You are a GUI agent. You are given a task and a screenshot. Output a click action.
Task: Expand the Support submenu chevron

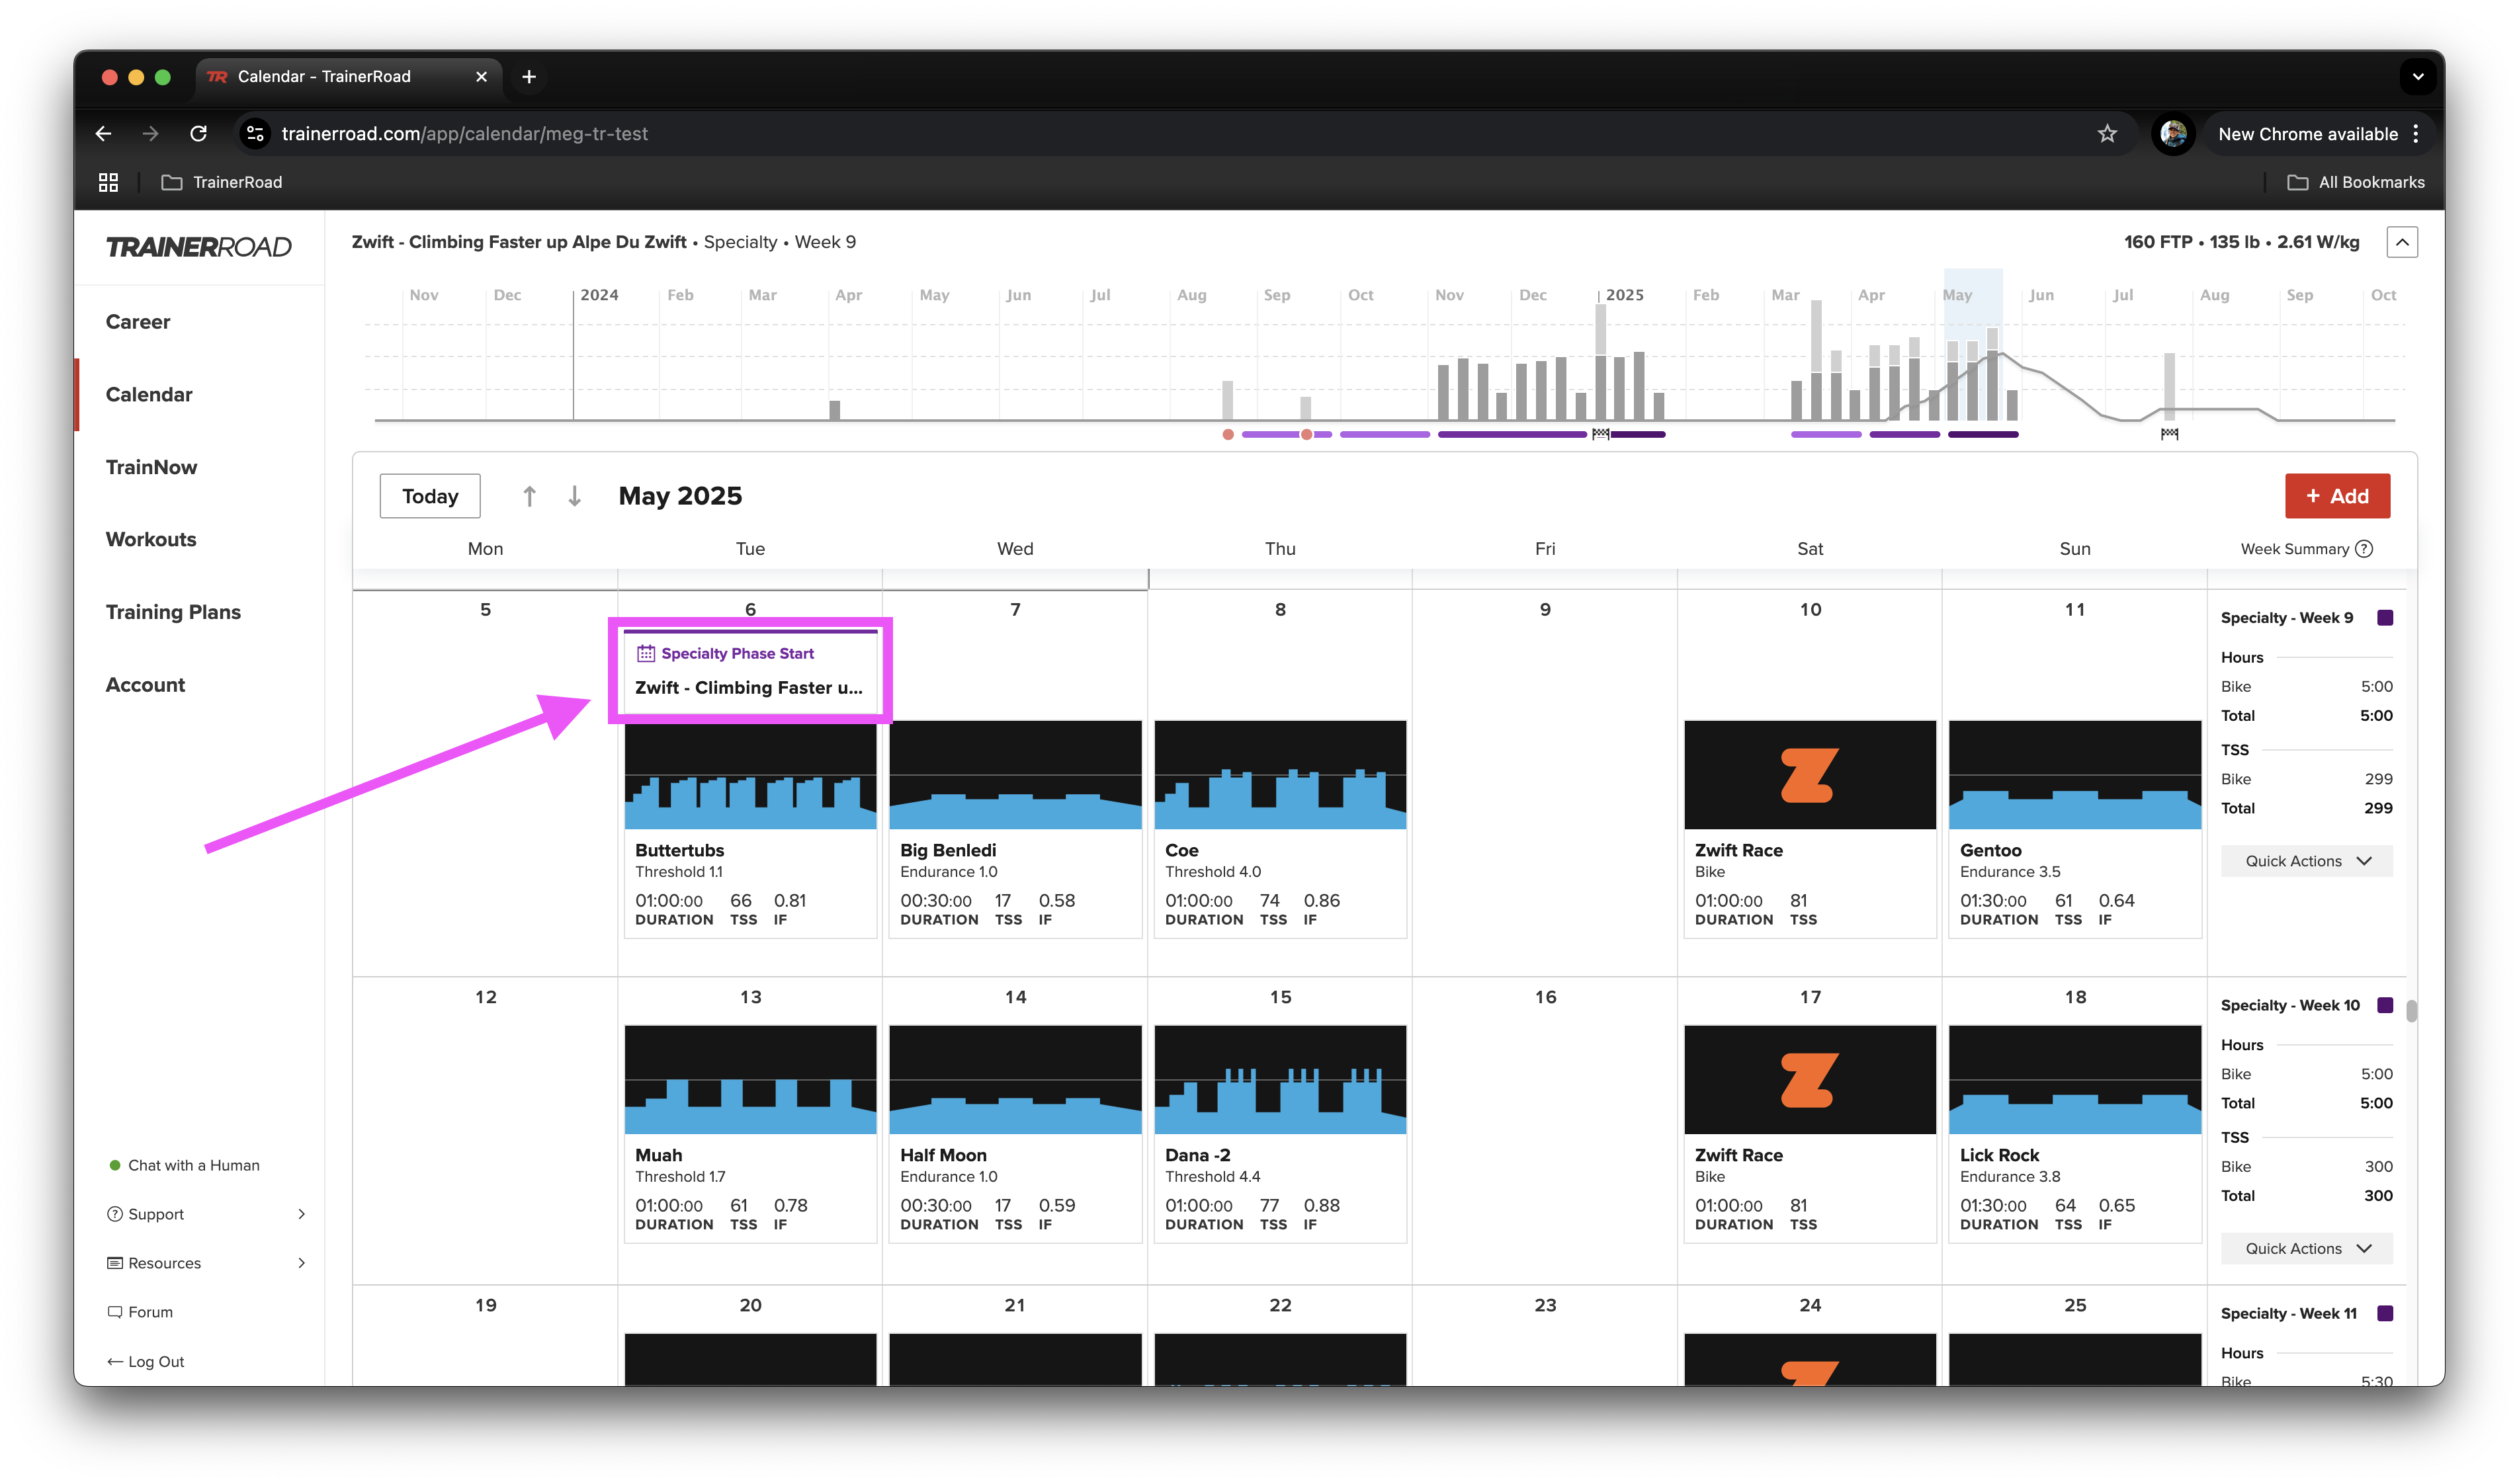(x=301, y=1214)
